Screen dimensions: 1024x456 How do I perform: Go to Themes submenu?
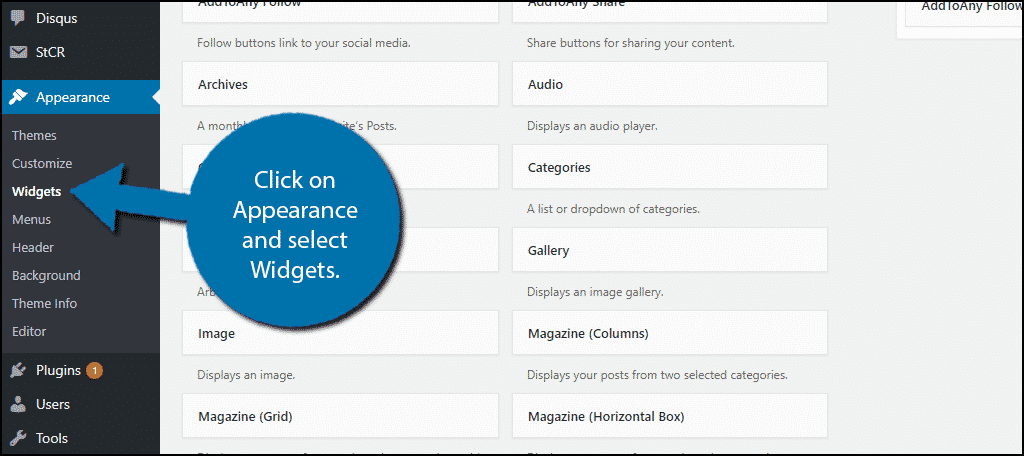pos(34,136)
